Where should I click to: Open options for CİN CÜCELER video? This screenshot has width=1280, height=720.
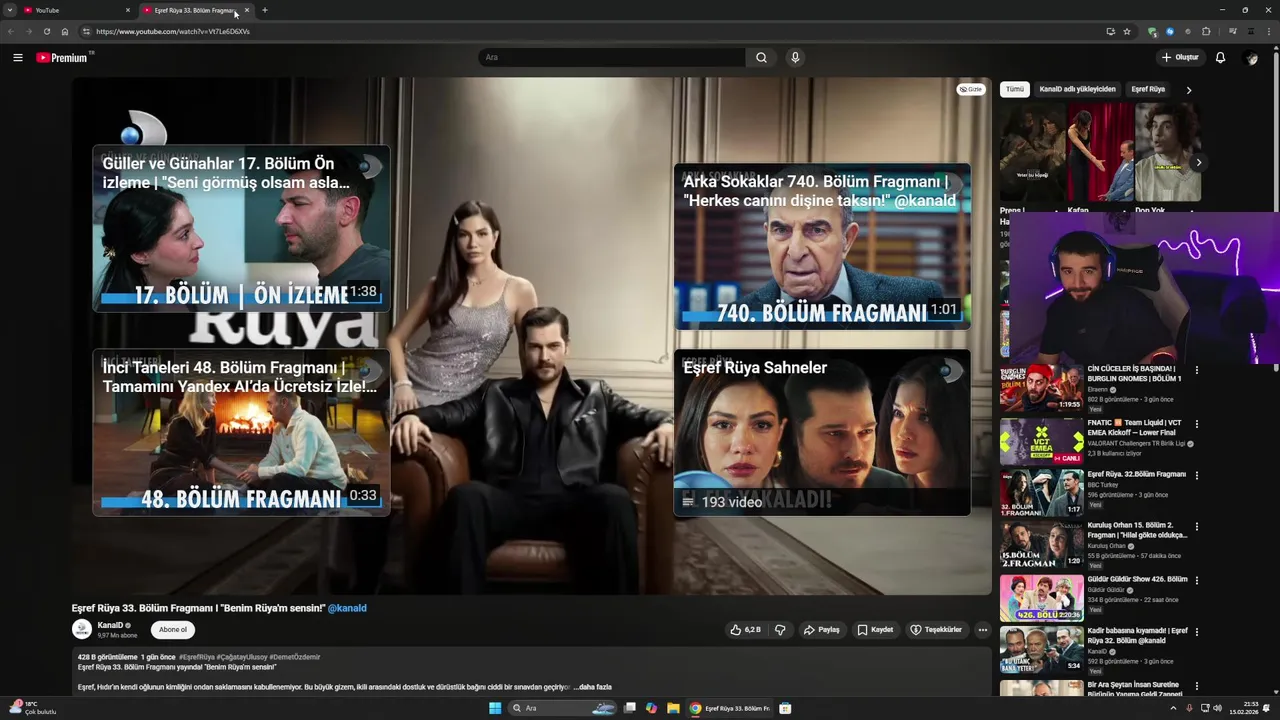(1196, 370)
